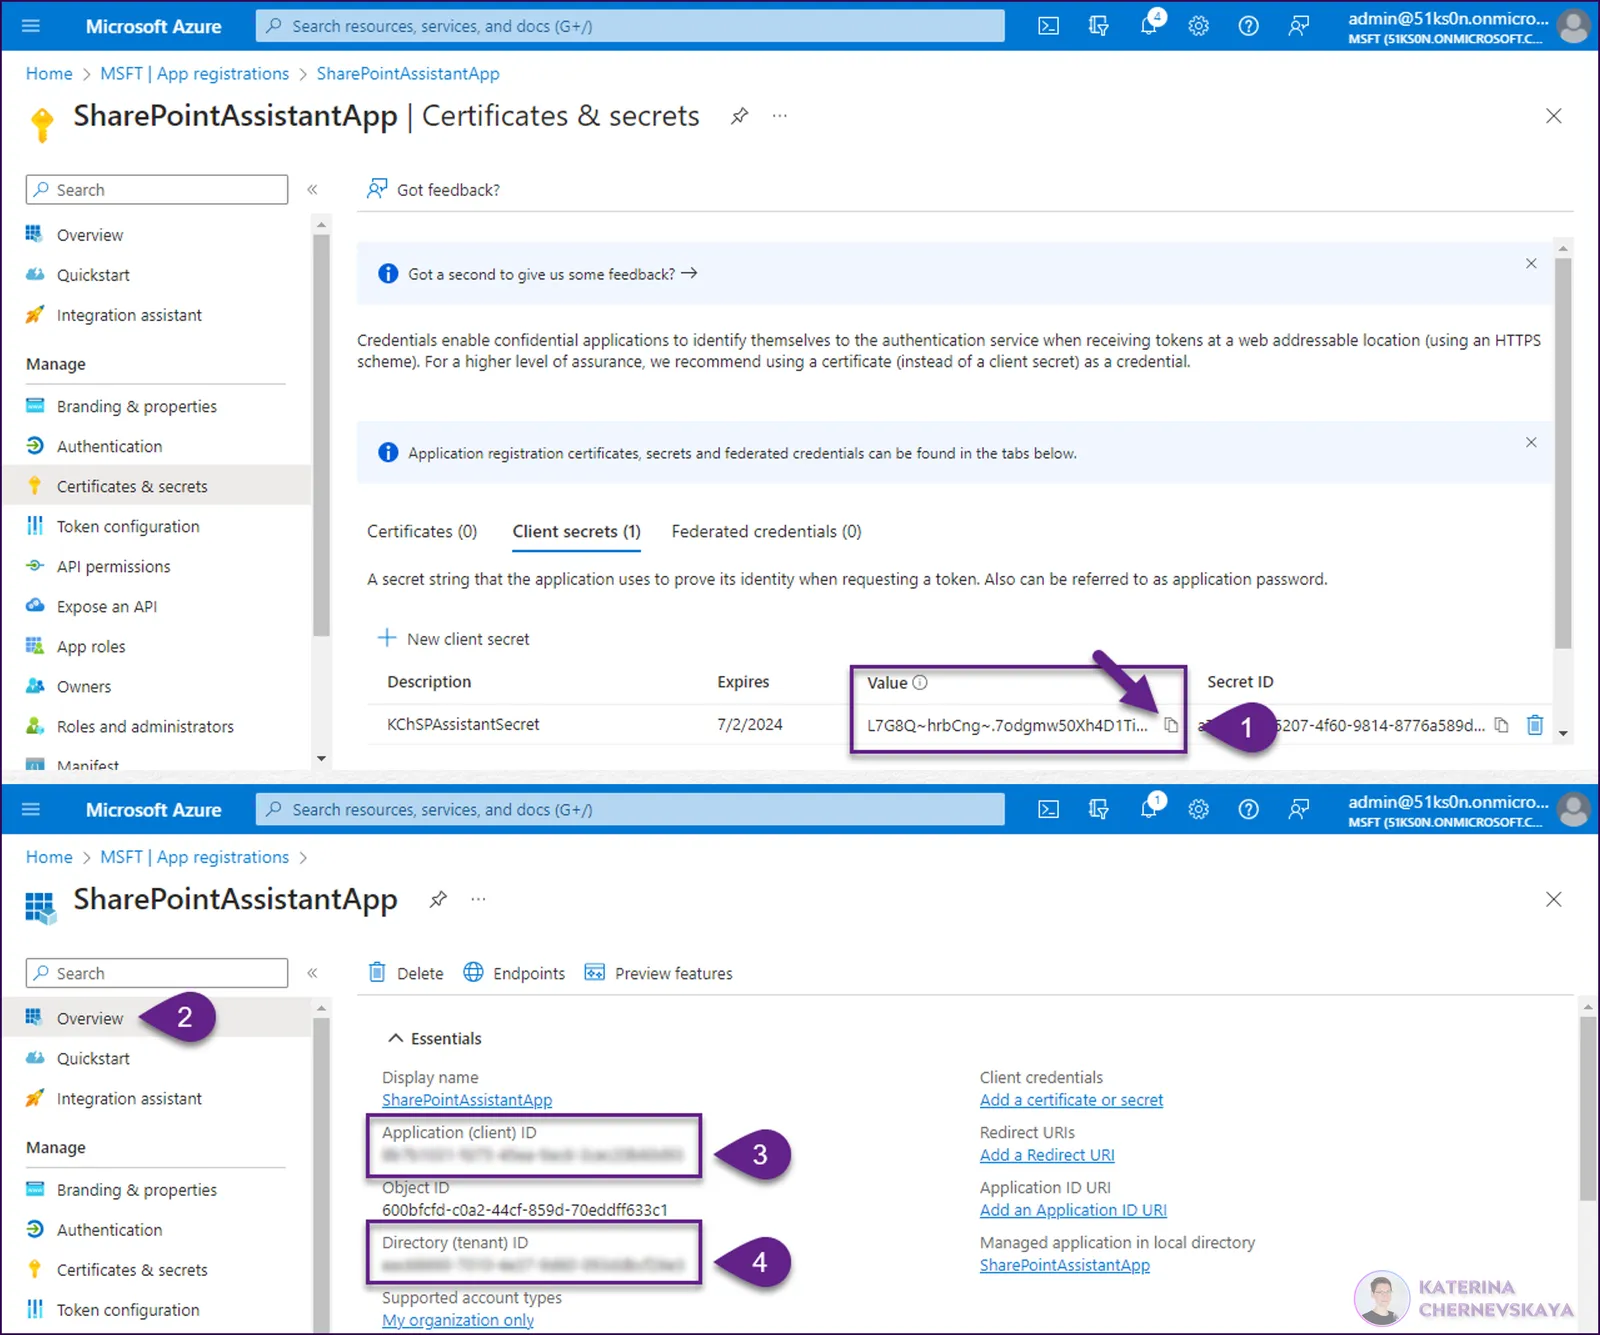1600x1335 pixels.
Task: Collapse the bottom sidebar with double chevron
Action: point(312,973)
